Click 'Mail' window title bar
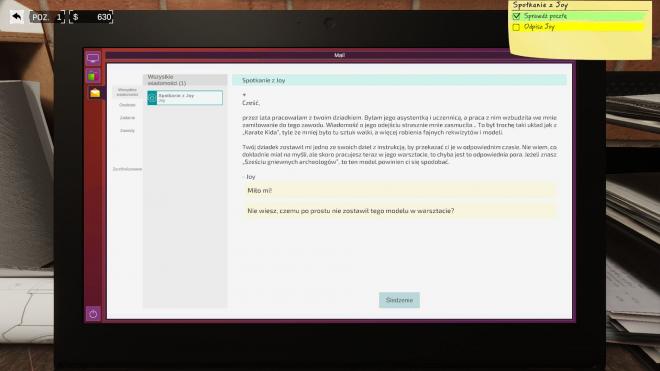Screen dimensions: 660x371 point(339,55)
